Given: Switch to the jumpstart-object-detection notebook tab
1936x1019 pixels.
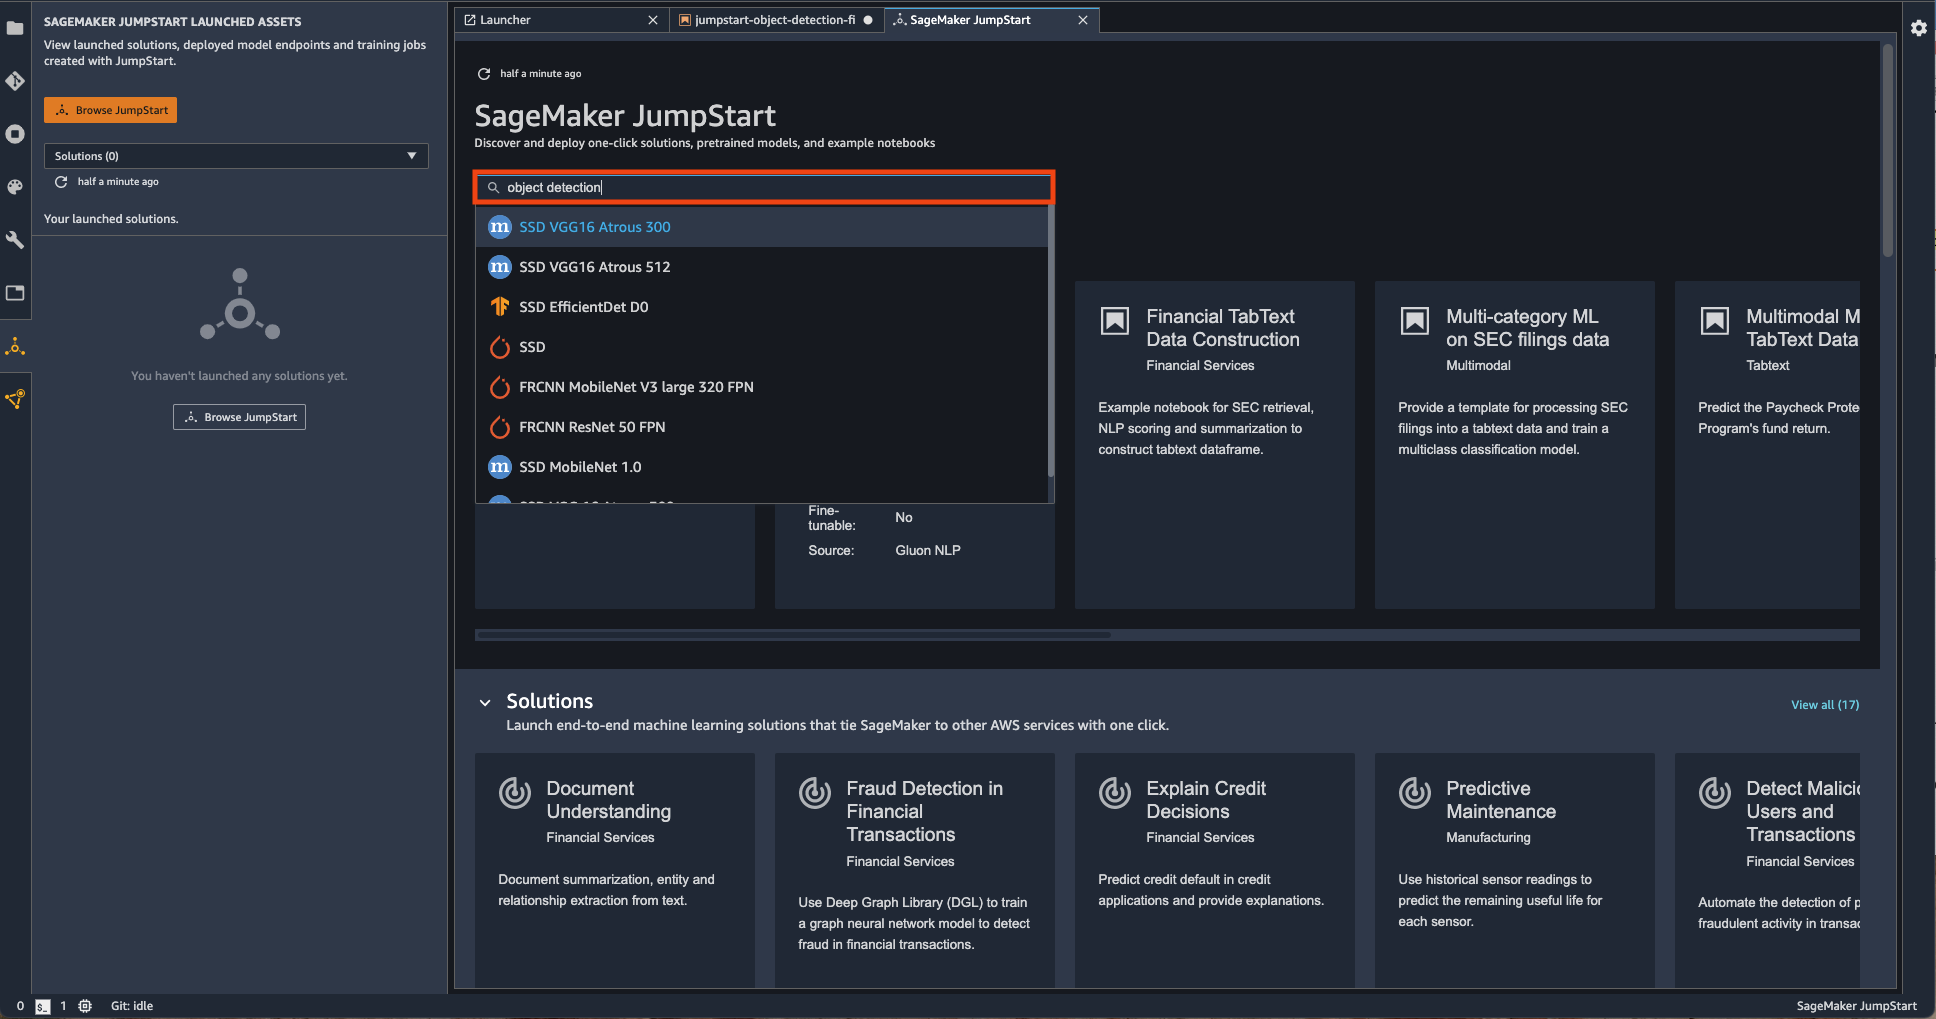Looking at the screenshot, I should coord(776,20).
